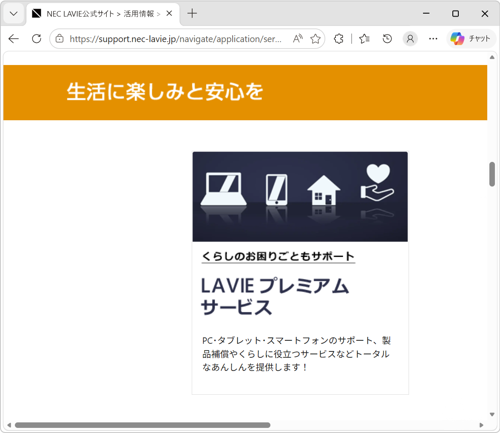Go back to previous page

14,39
